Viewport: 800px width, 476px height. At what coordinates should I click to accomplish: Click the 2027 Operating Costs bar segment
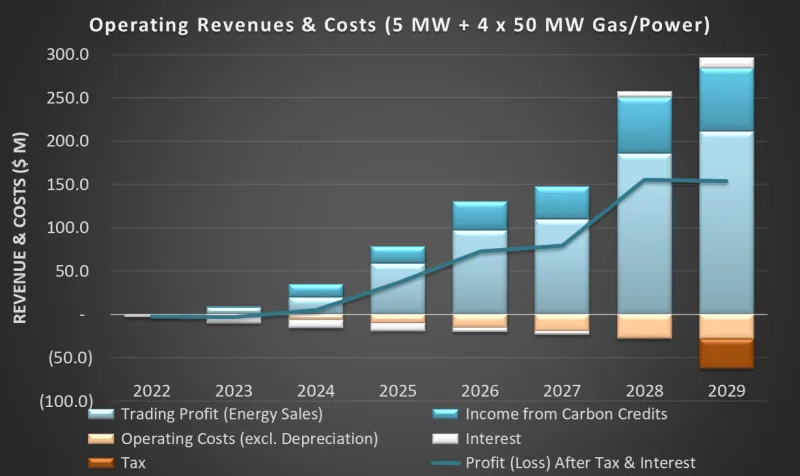(x=562, y=322)
